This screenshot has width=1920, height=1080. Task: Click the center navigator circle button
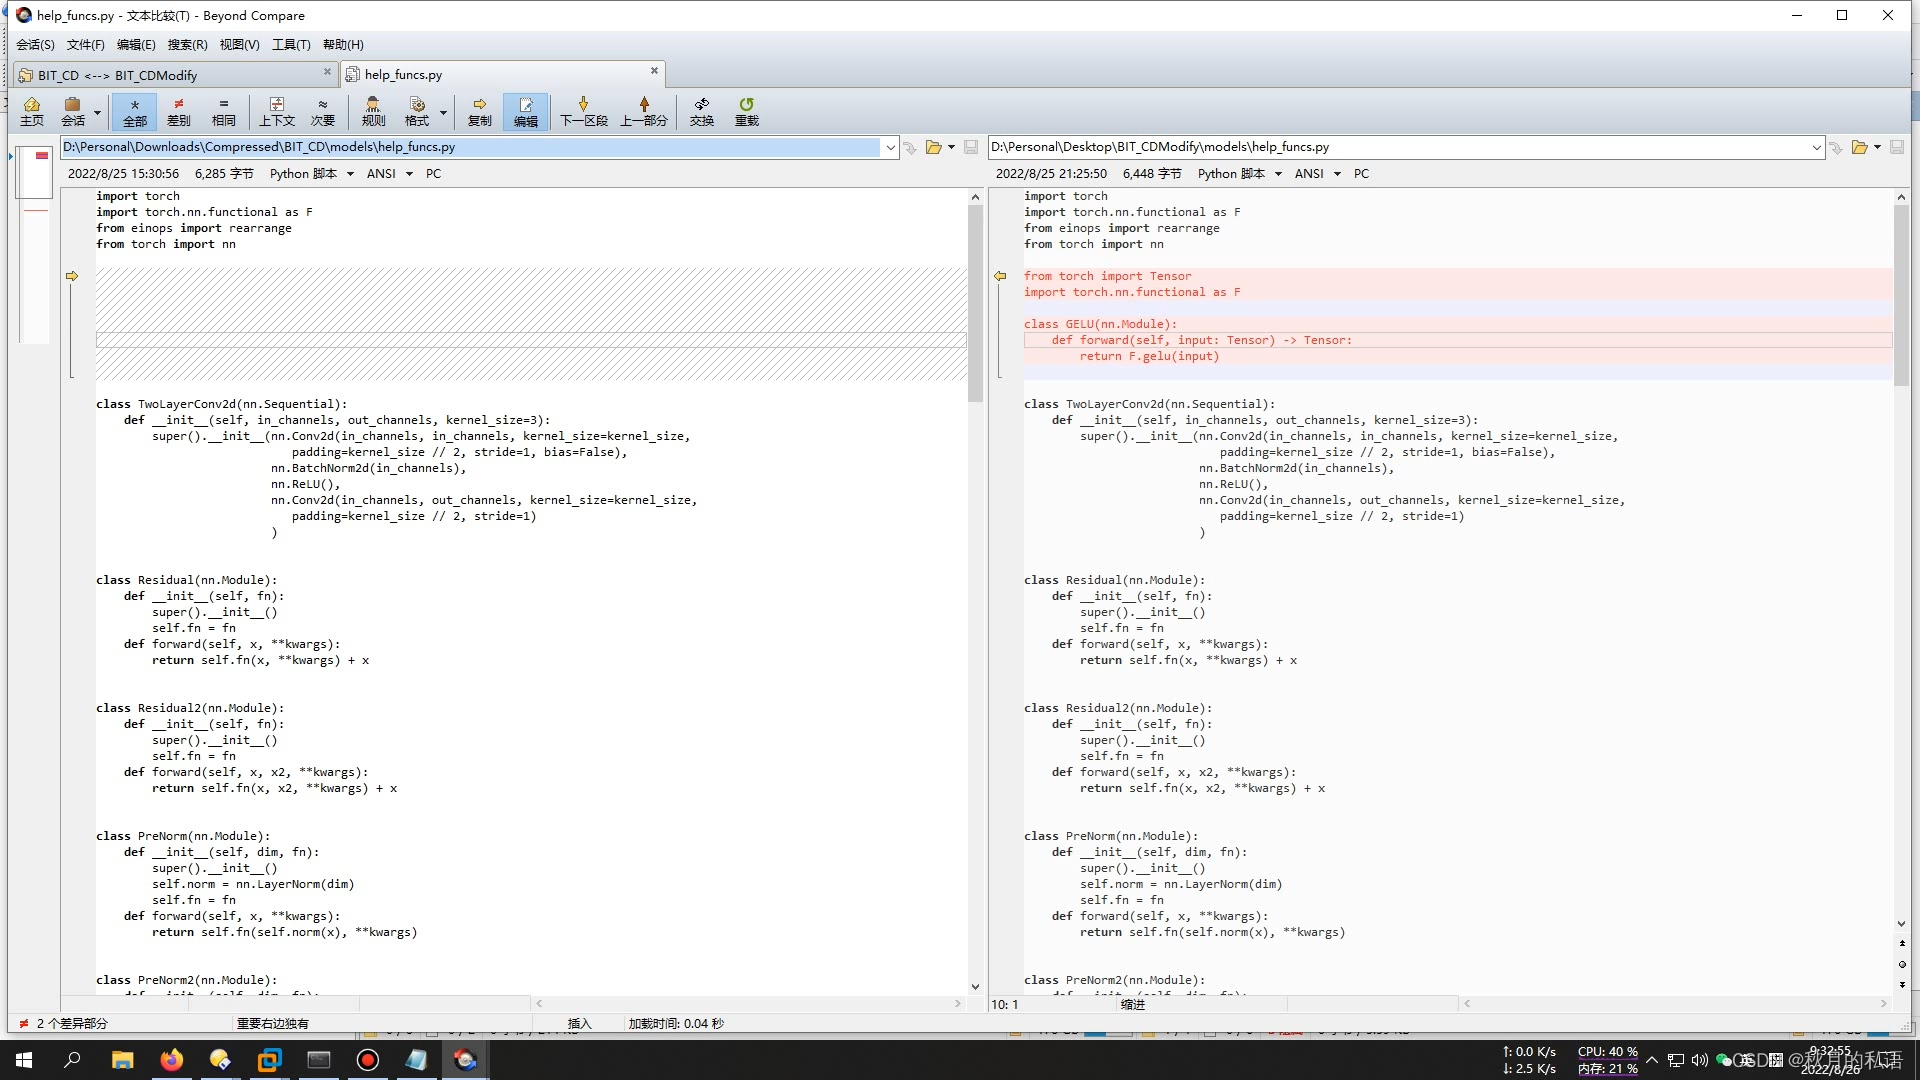click(x=1902, y=964)
